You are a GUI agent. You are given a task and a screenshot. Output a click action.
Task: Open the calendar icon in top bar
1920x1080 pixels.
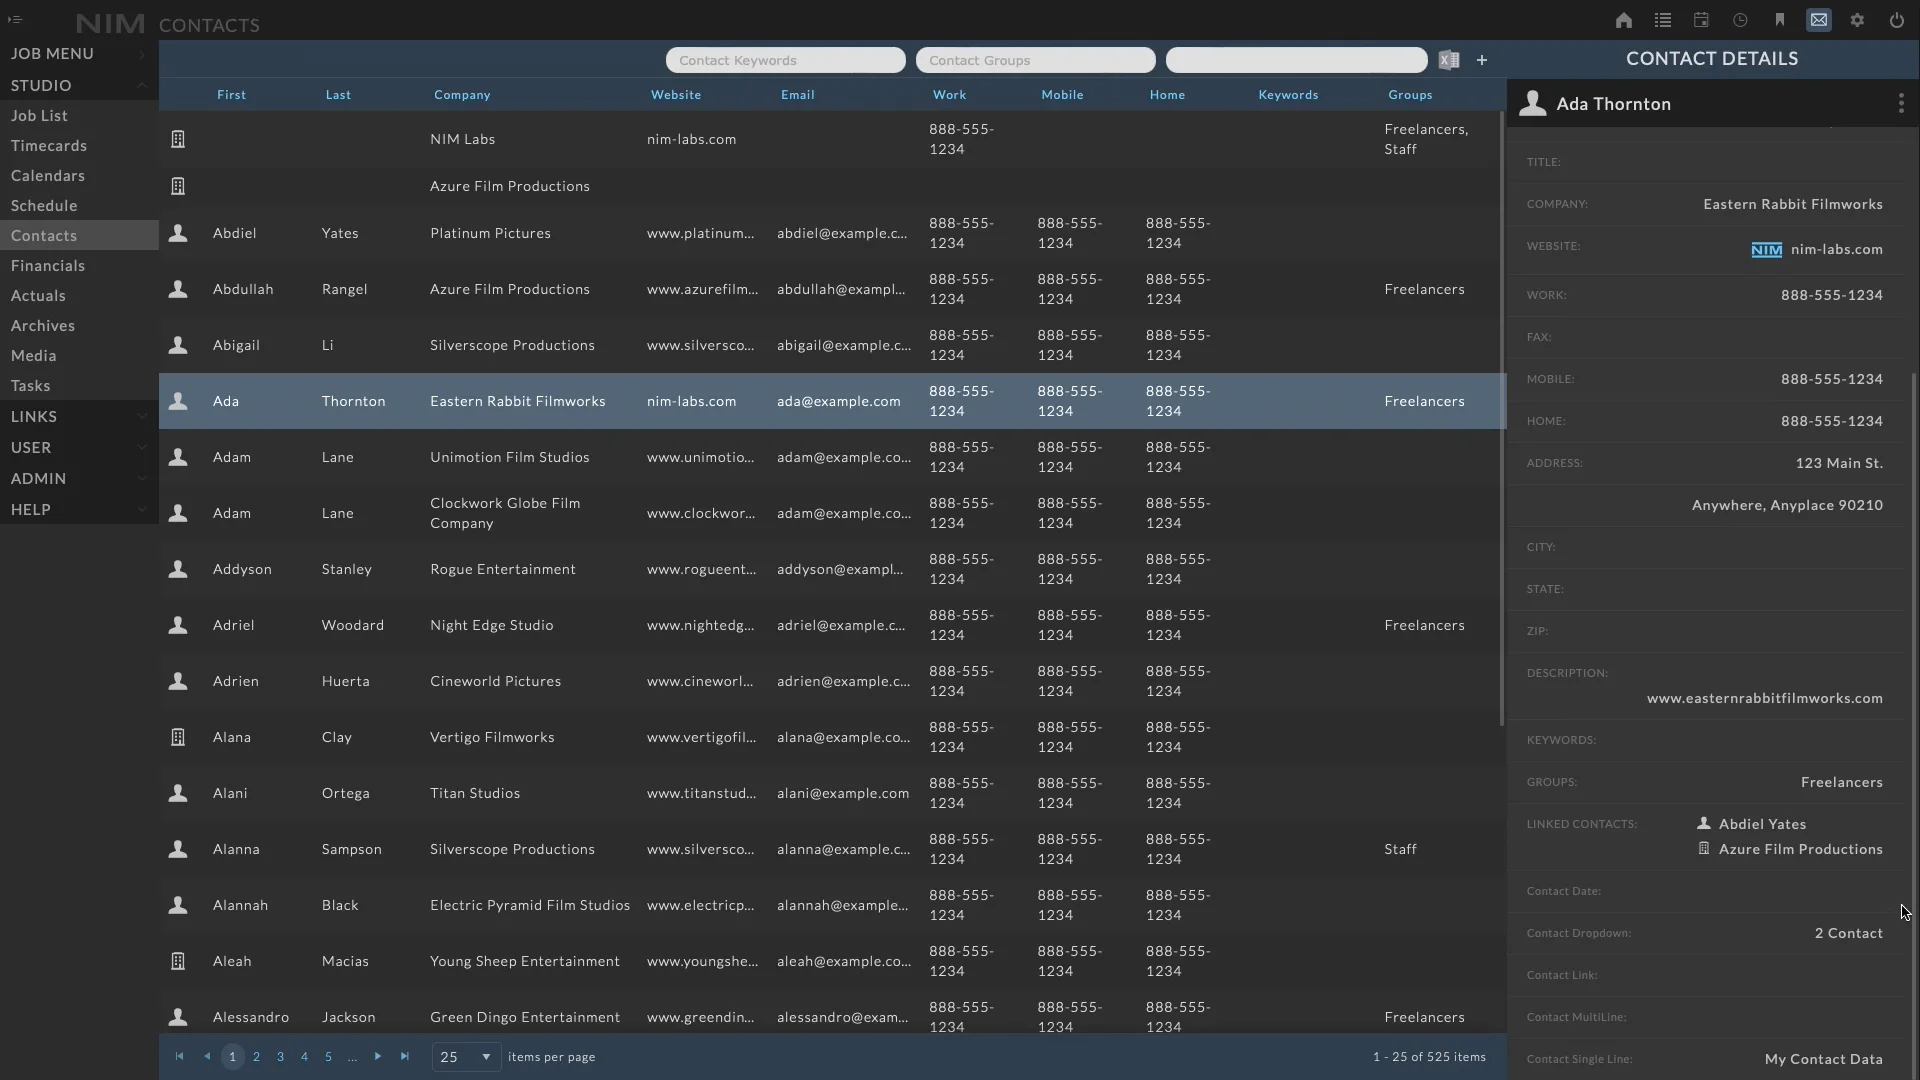click(1701, 19)
